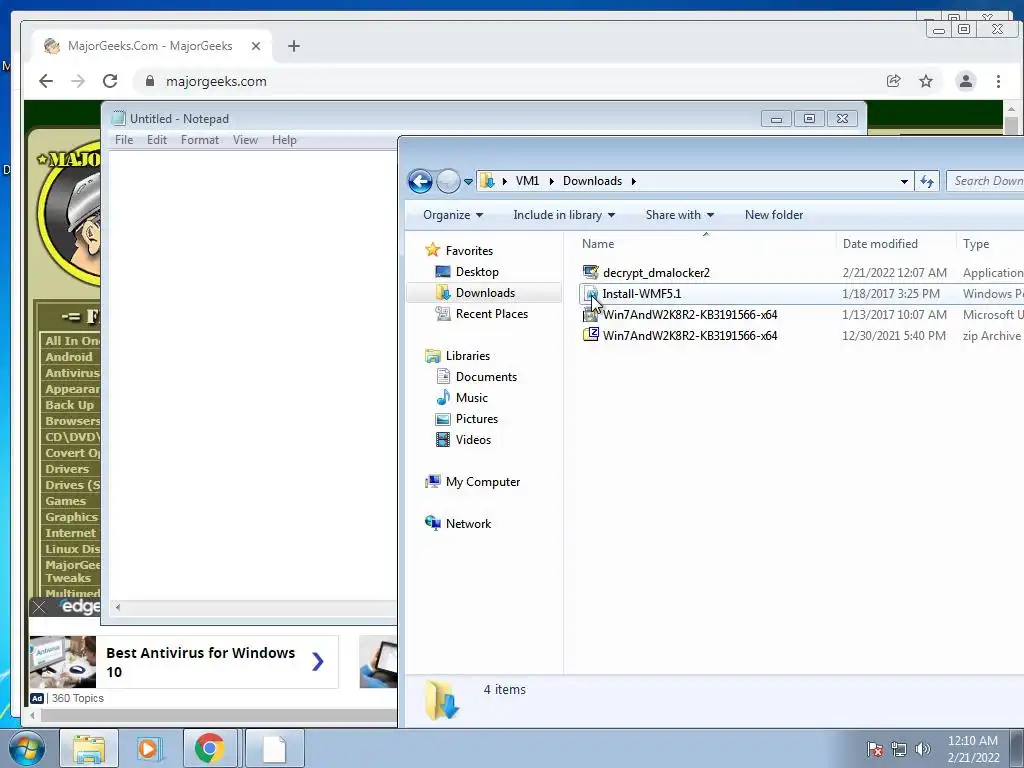
Task: Sort by Date modified column header
Action: click(x=895, y=244)
